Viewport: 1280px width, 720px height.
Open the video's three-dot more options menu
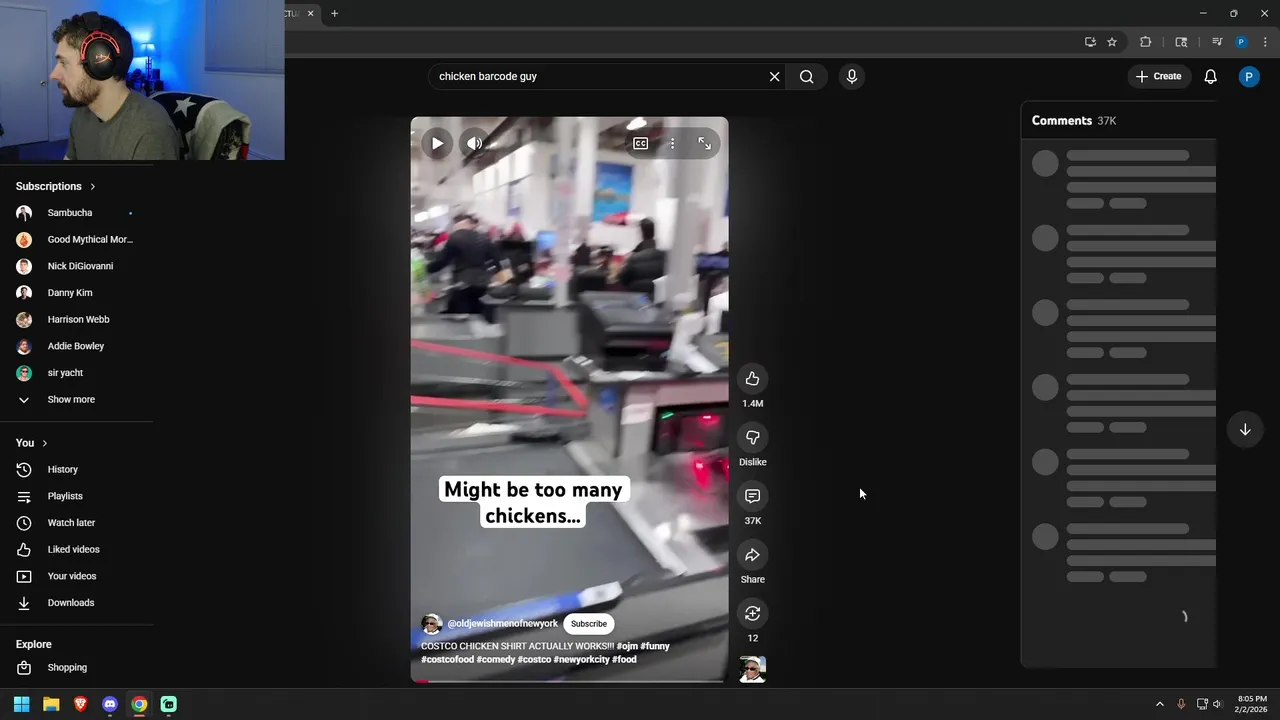[672, 144]
